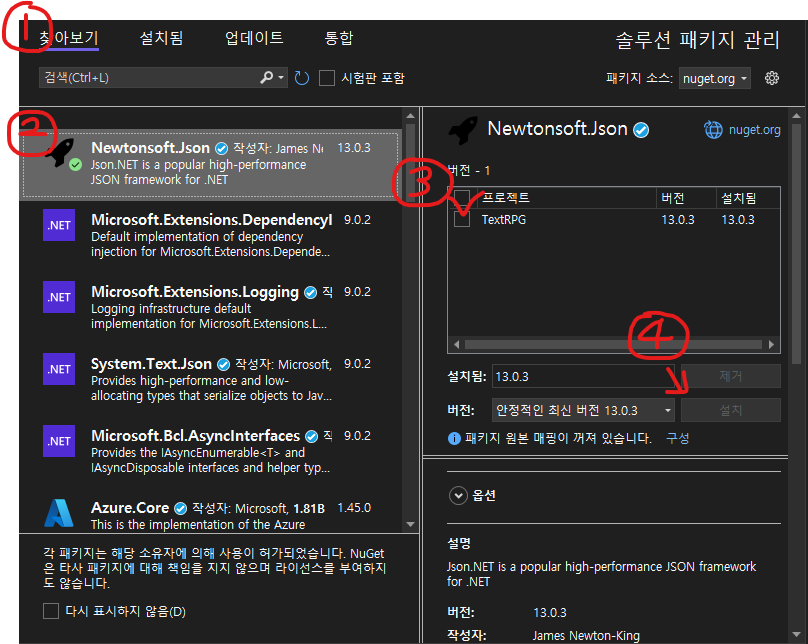Click the 프로젝트 column header
The image size is (808, 644).
coord(567,198)
